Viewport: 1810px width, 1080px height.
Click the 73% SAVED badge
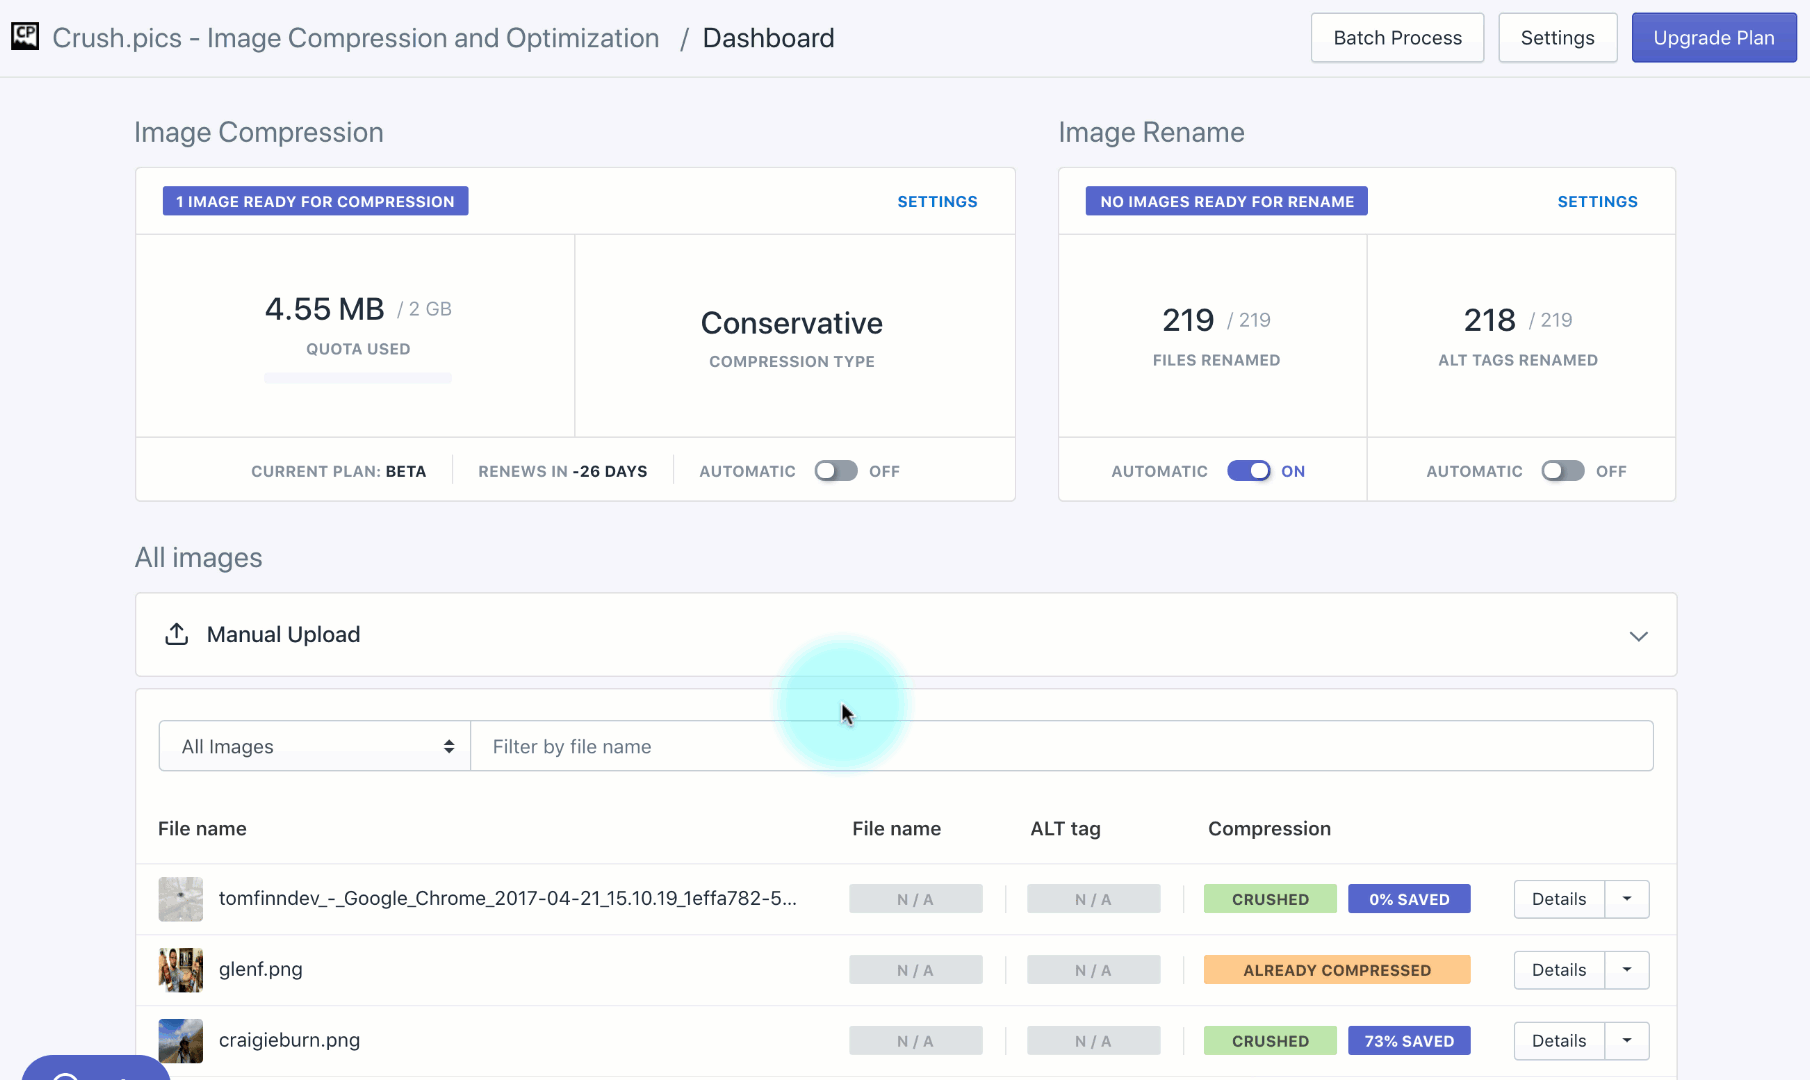pyautogui.click(x=1409, y=1041)
